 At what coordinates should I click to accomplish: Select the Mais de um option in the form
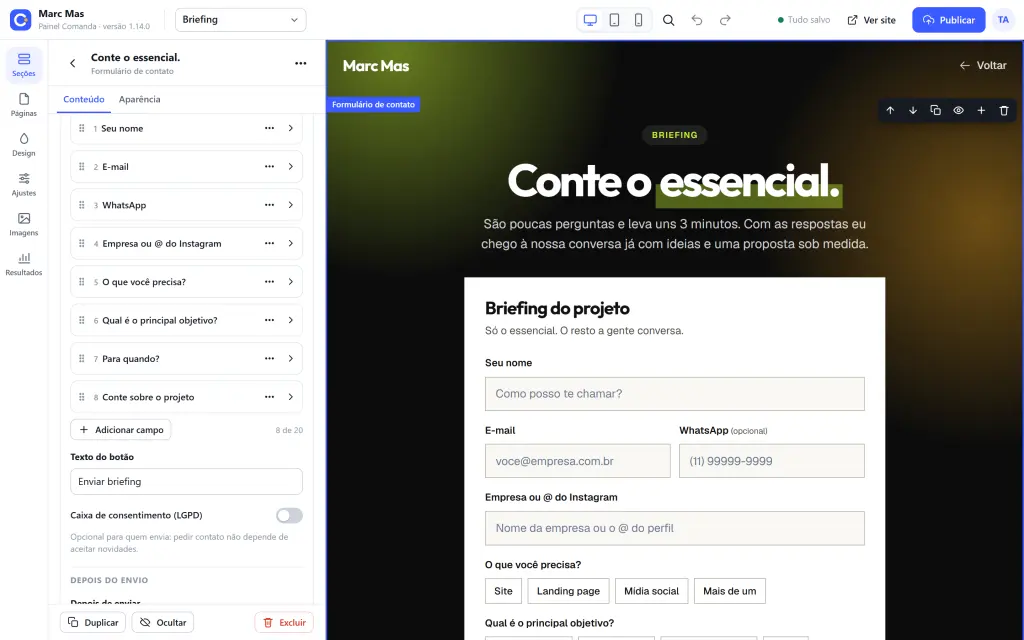[x=729, y=591]
